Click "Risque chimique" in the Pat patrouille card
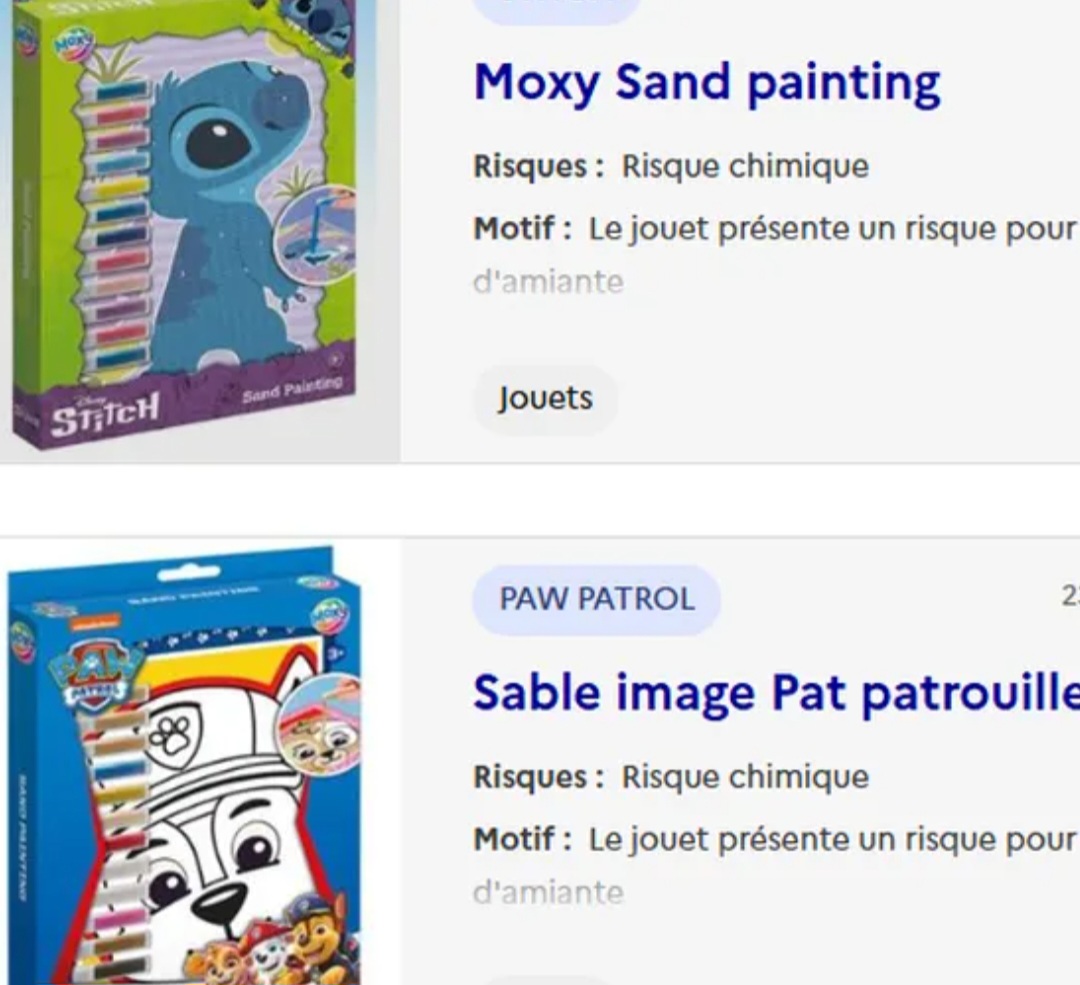 745,777
